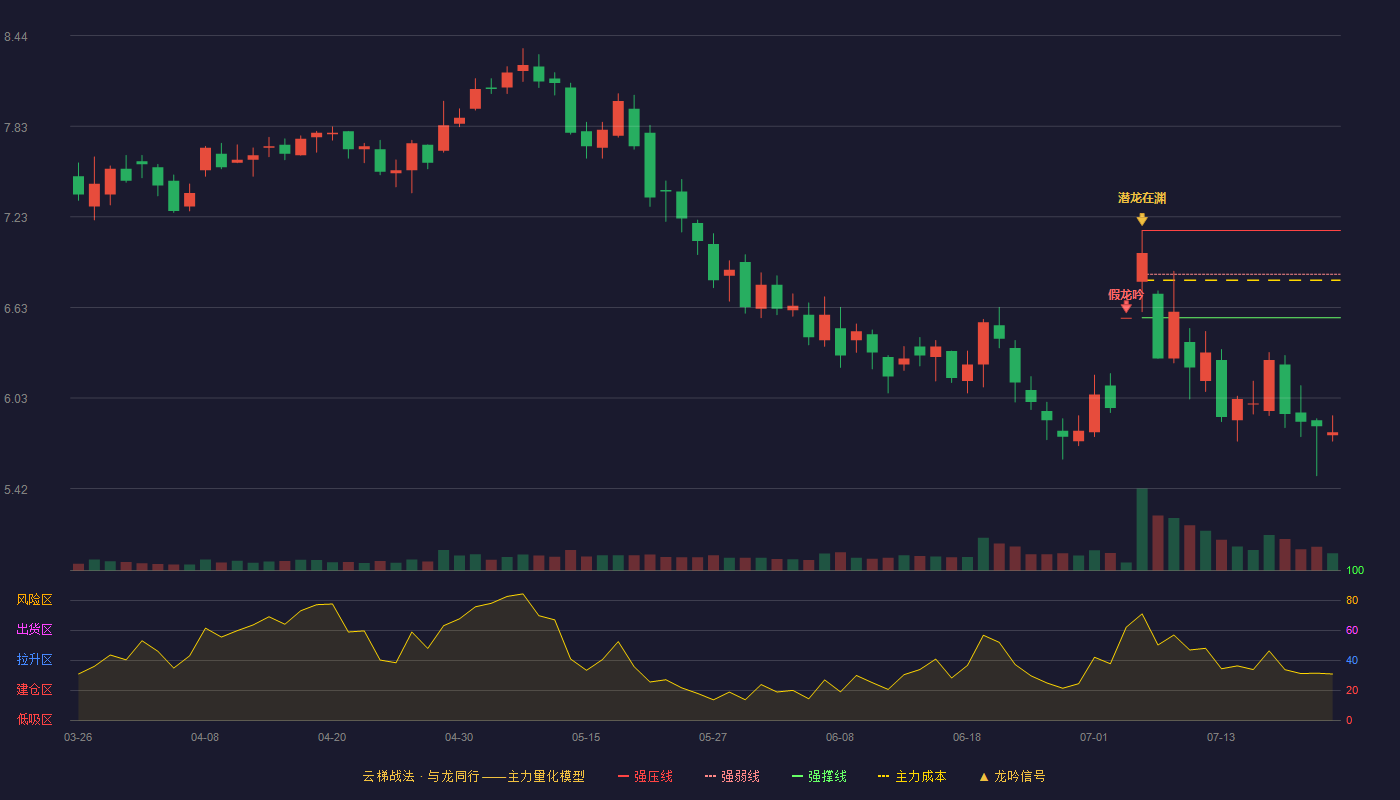
Task: Click the 40 indicator scale label
Action: tap(1352, 660)
